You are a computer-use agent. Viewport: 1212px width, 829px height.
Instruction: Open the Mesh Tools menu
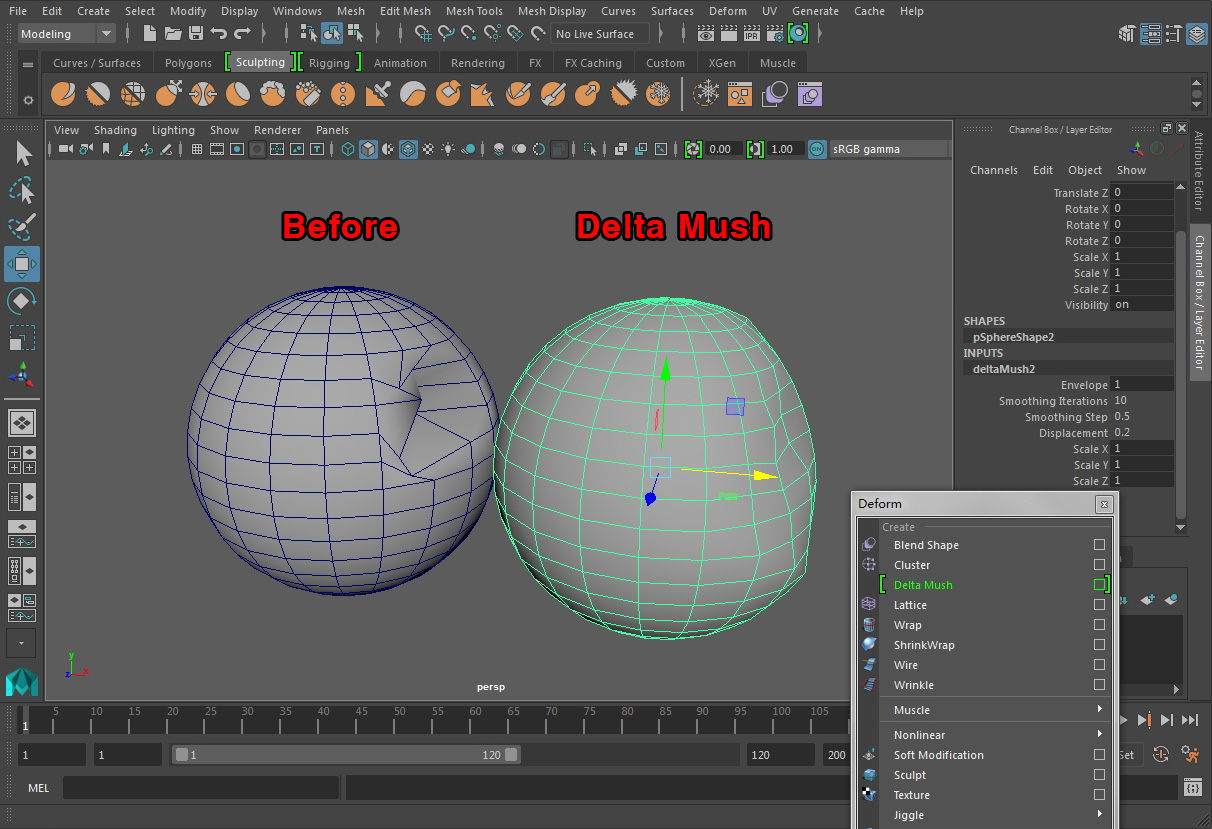pos(474,11)
